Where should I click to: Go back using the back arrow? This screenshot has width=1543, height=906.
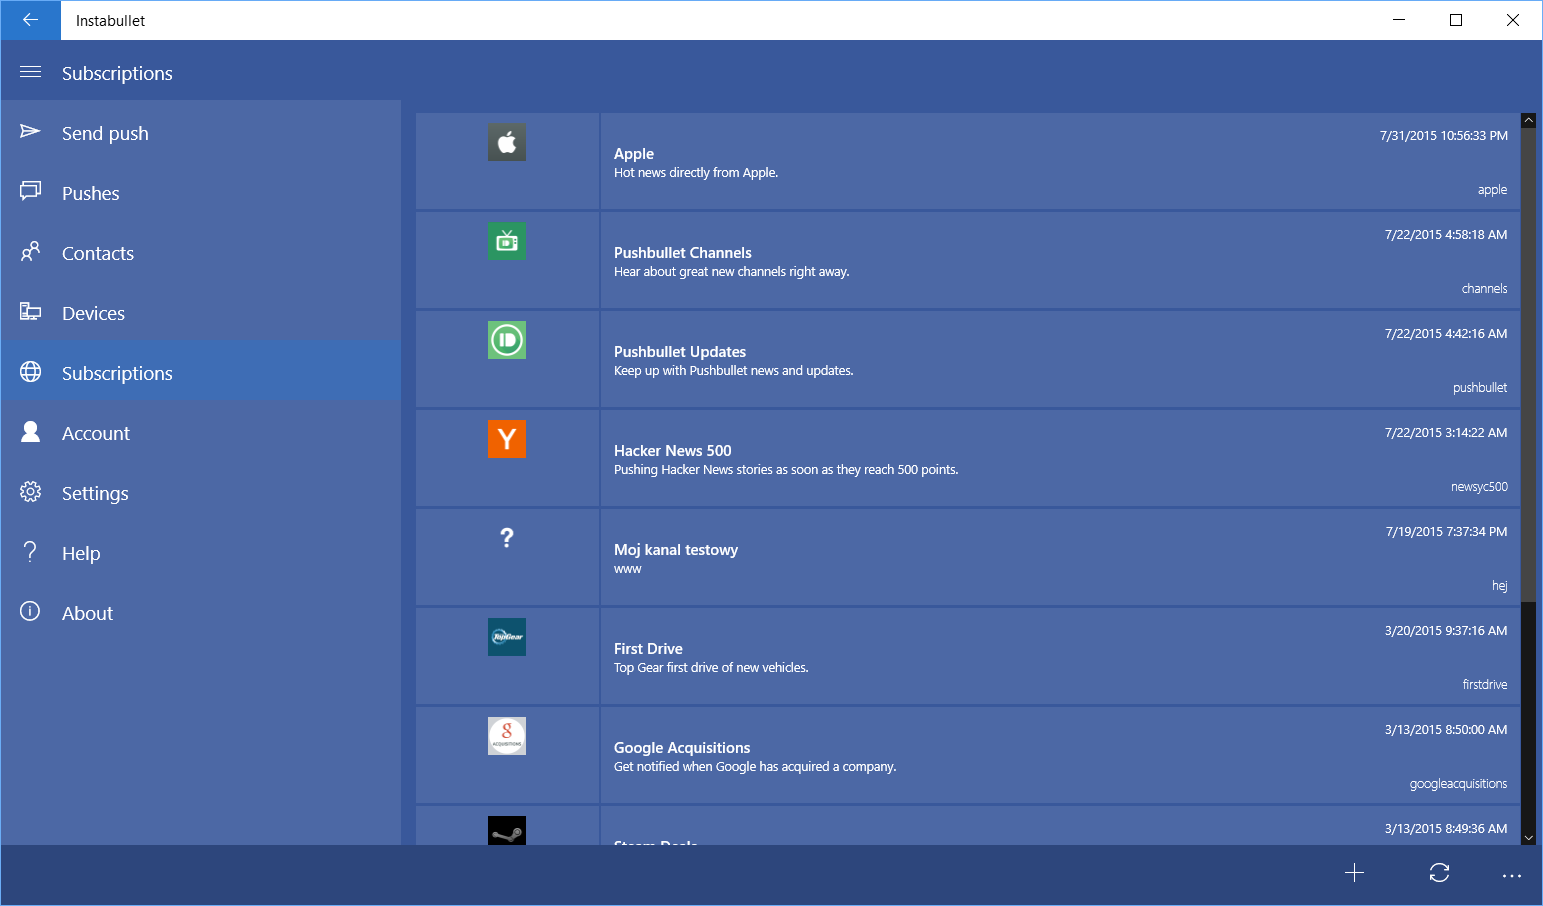coord(30,20)
